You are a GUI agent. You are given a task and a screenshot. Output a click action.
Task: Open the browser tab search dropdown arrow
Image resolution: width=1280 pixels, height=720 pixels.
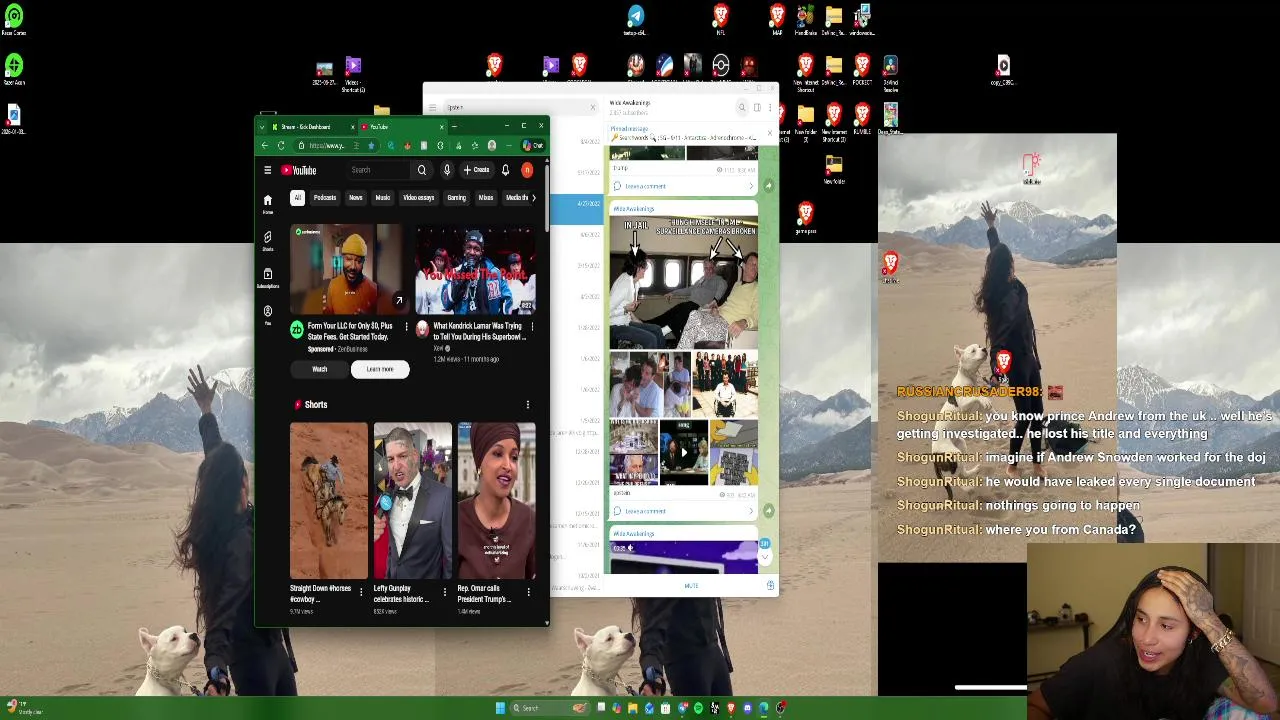[x=264, y=127]
